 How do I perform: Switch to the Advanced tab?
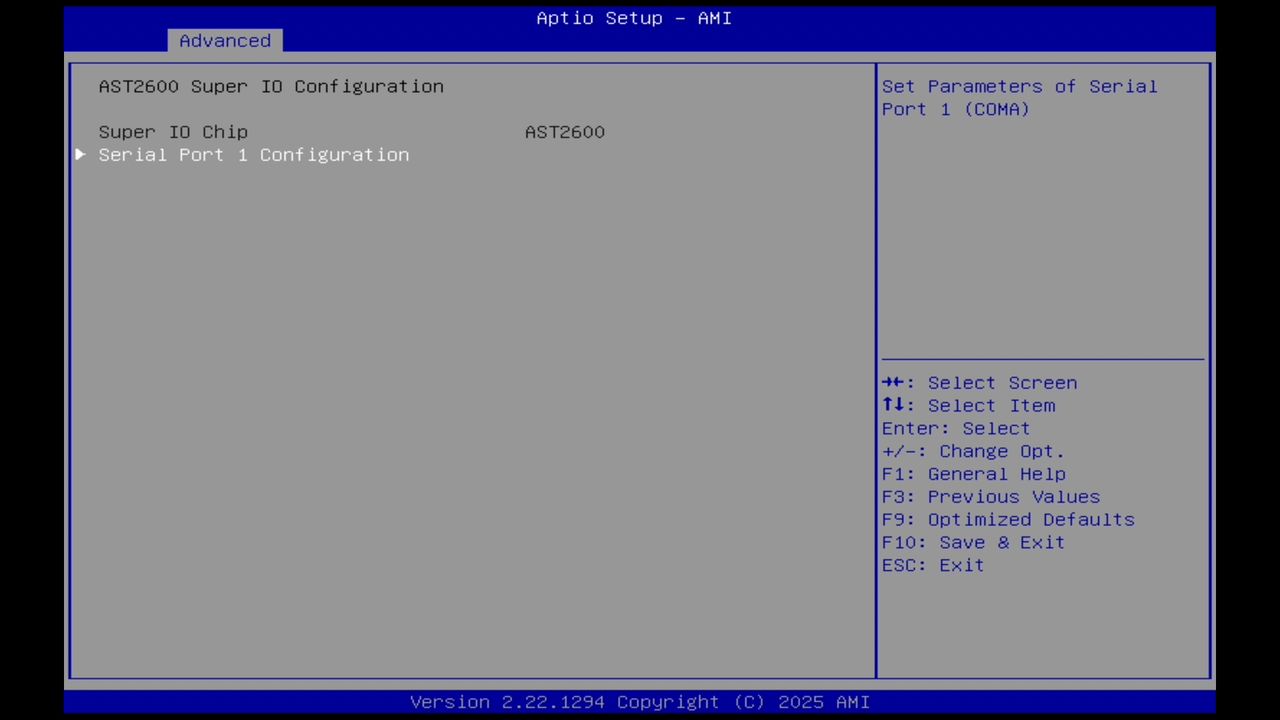[x=224, y=40]
